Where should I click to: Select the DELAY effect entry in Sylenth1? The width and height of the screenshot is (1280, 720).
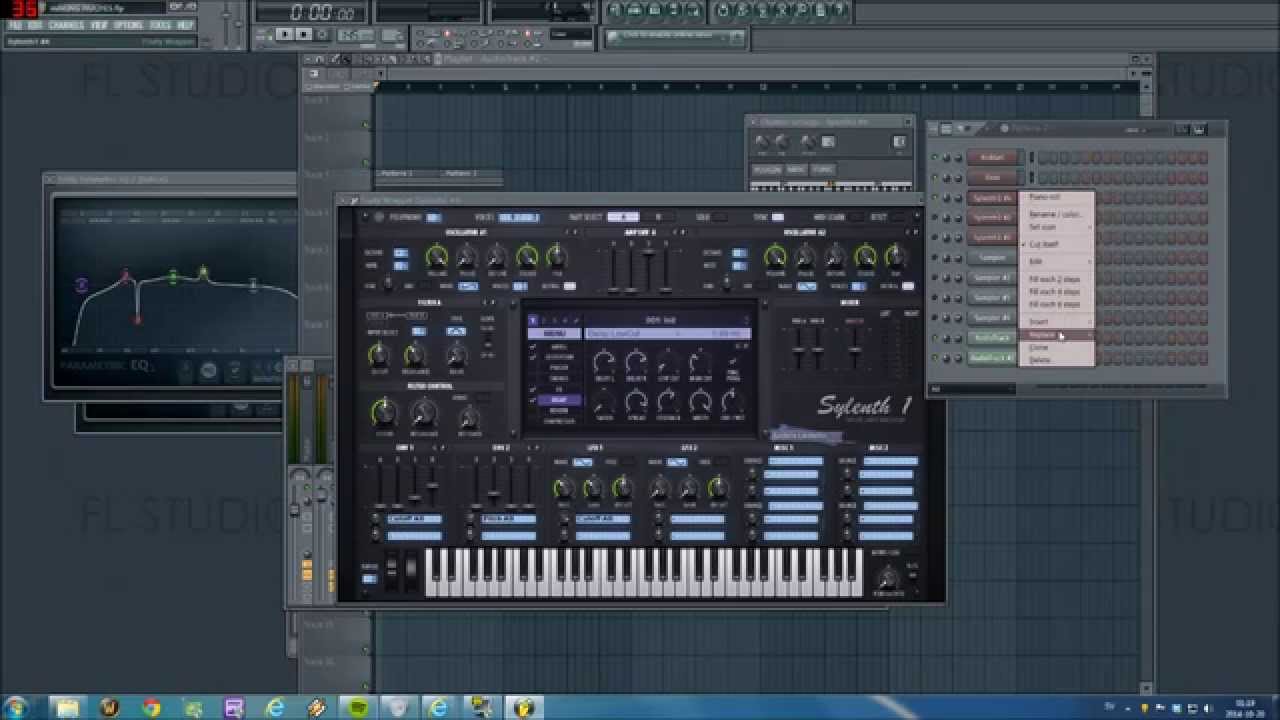coord(559,400)
